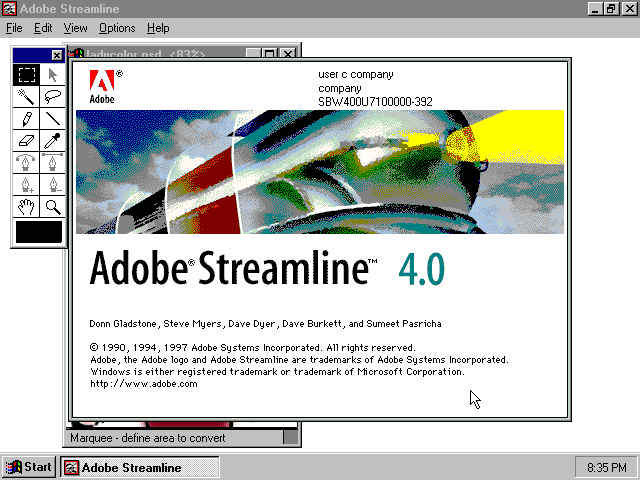Screen dimensions: 640x480
Task: Click the black paint color swatch
Action: pyautogui.click(x=39, y=232)
